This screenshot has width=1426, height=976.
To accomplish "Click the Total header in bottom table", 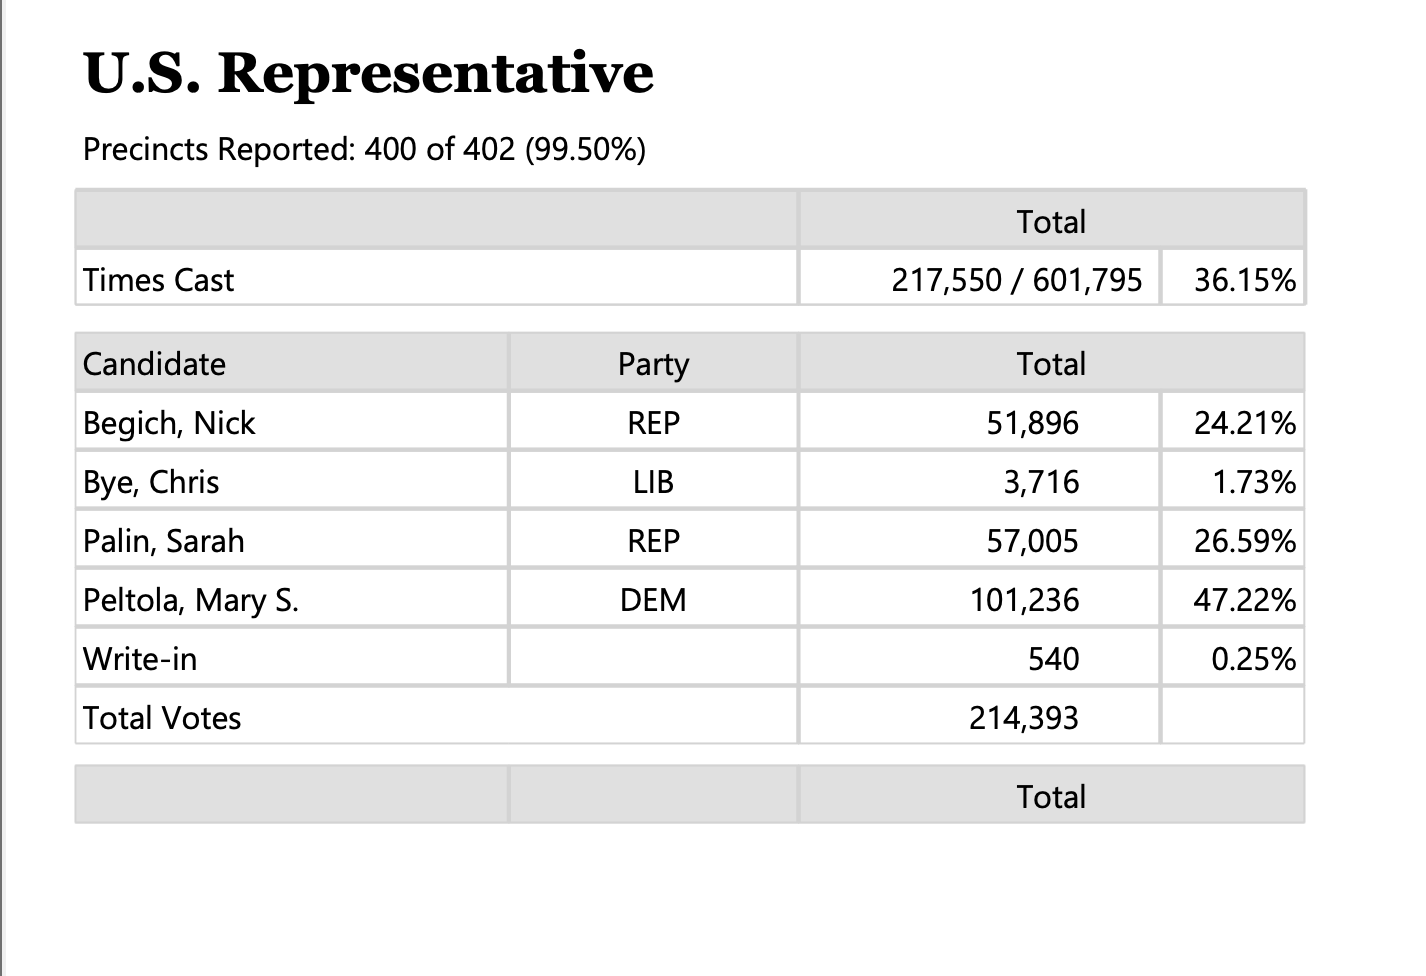I will point(1052,796).
